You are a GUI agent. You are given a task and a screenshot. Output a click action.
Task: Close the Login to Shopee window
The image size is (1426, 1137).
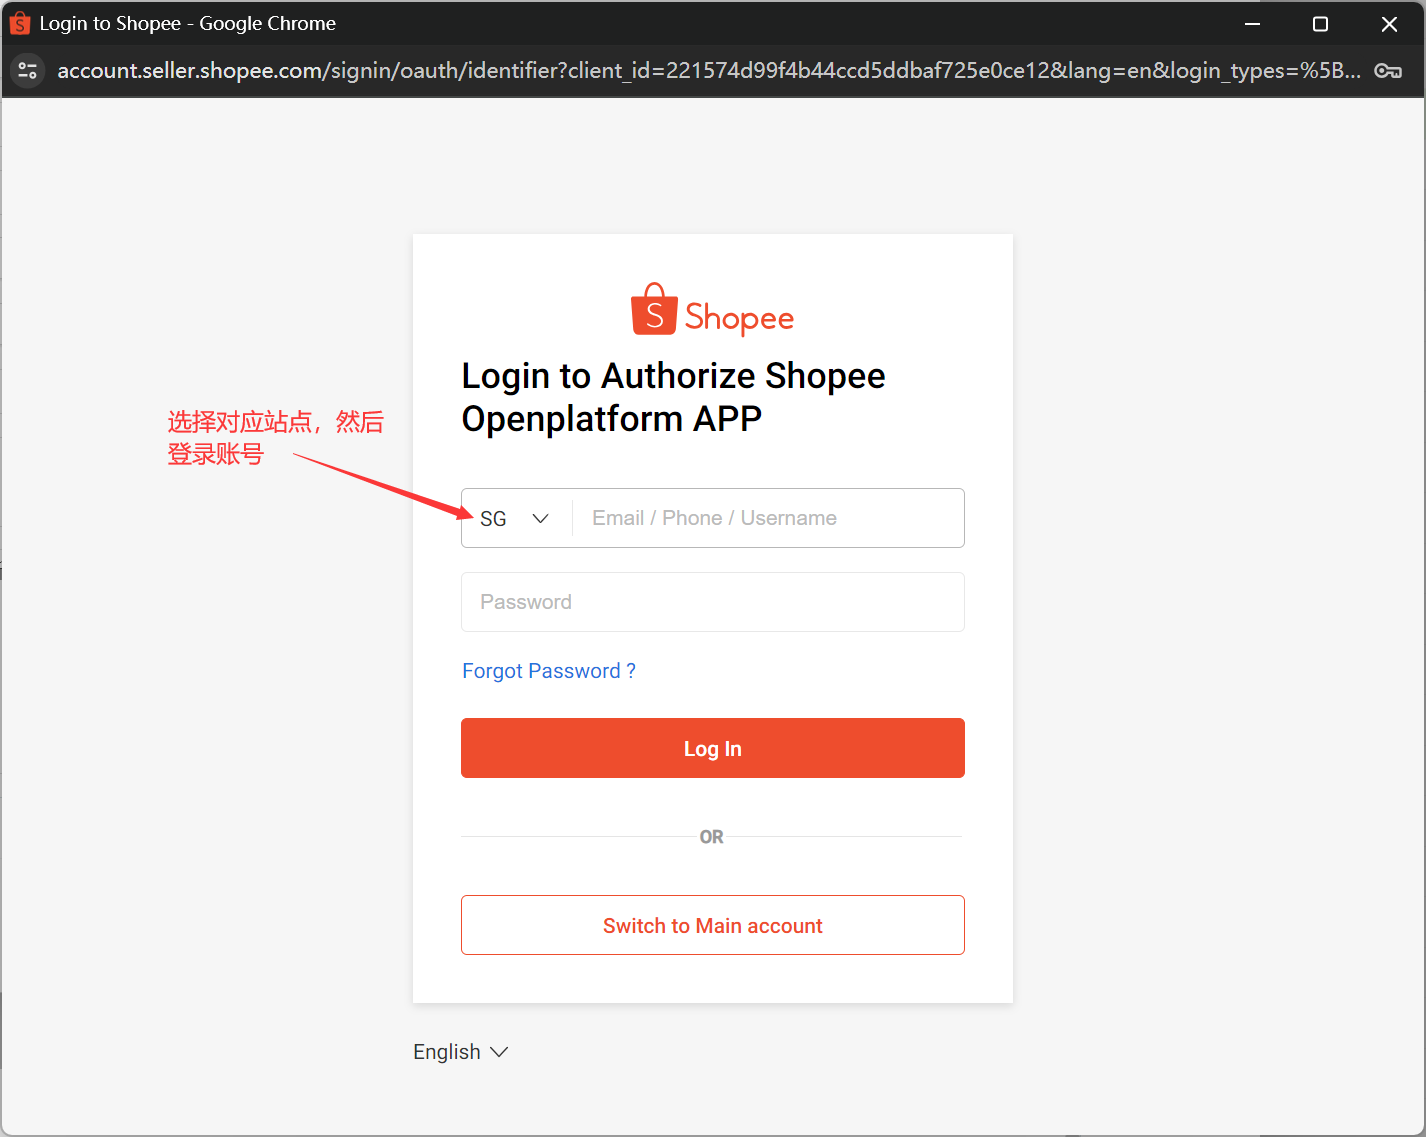(1389, 22)
